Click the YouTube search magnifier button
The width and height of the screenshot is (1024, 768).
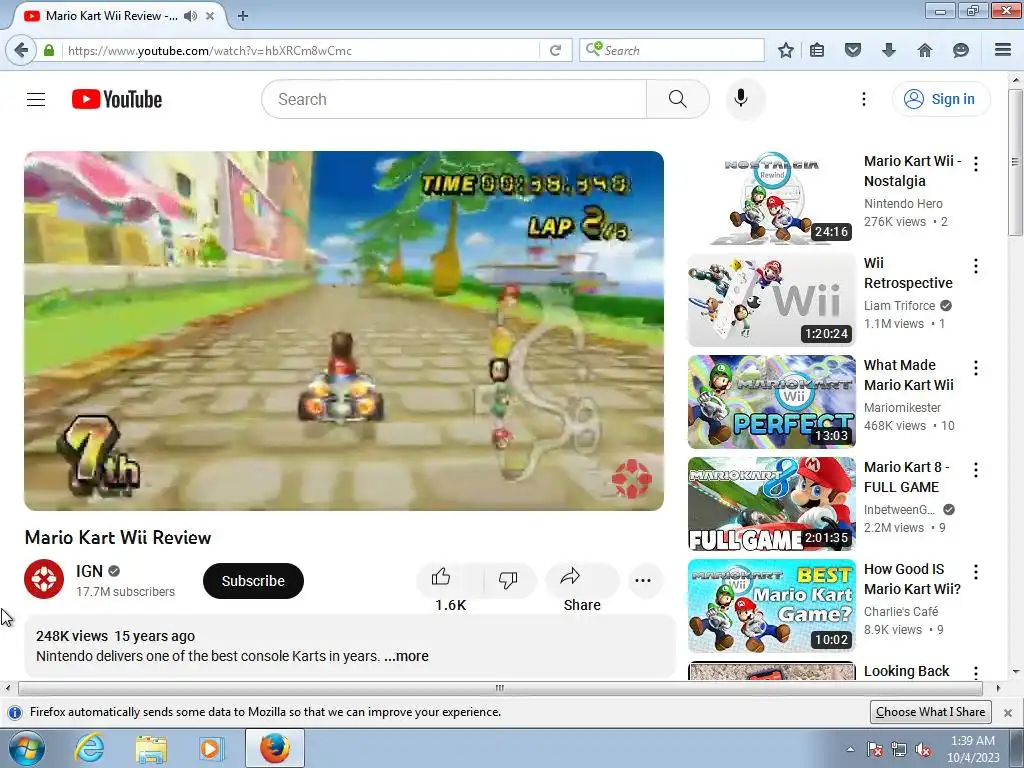678,99
